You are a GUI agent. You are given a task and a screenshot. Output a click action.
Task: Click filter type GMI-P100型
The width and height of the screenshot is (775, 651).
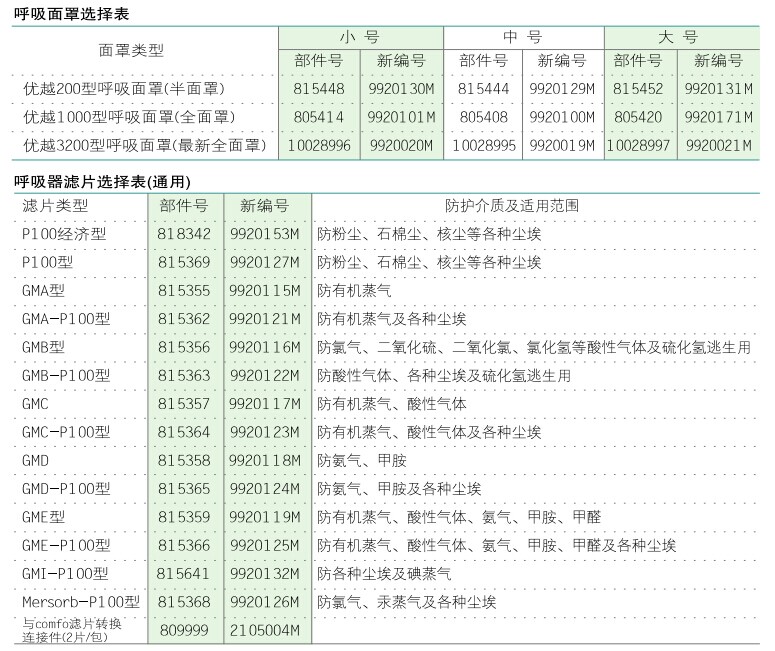pos(65,574)
